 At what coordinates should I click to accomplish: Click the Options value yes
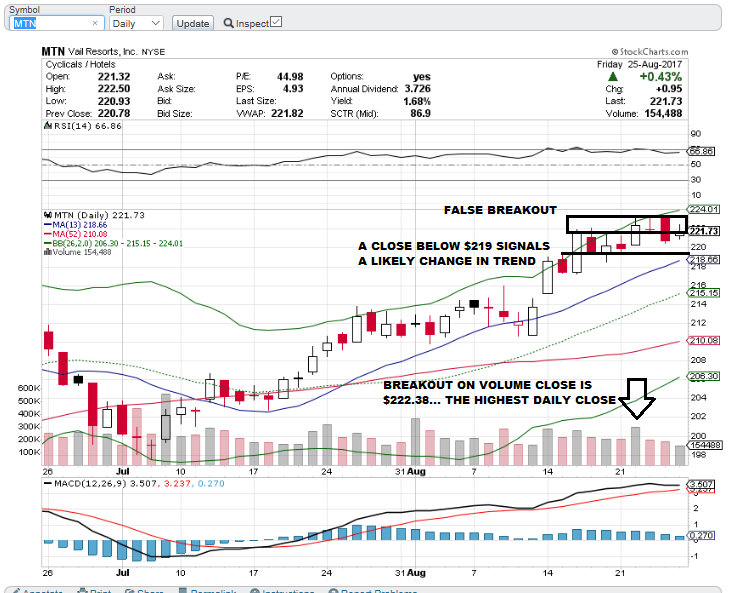[422, 77]
